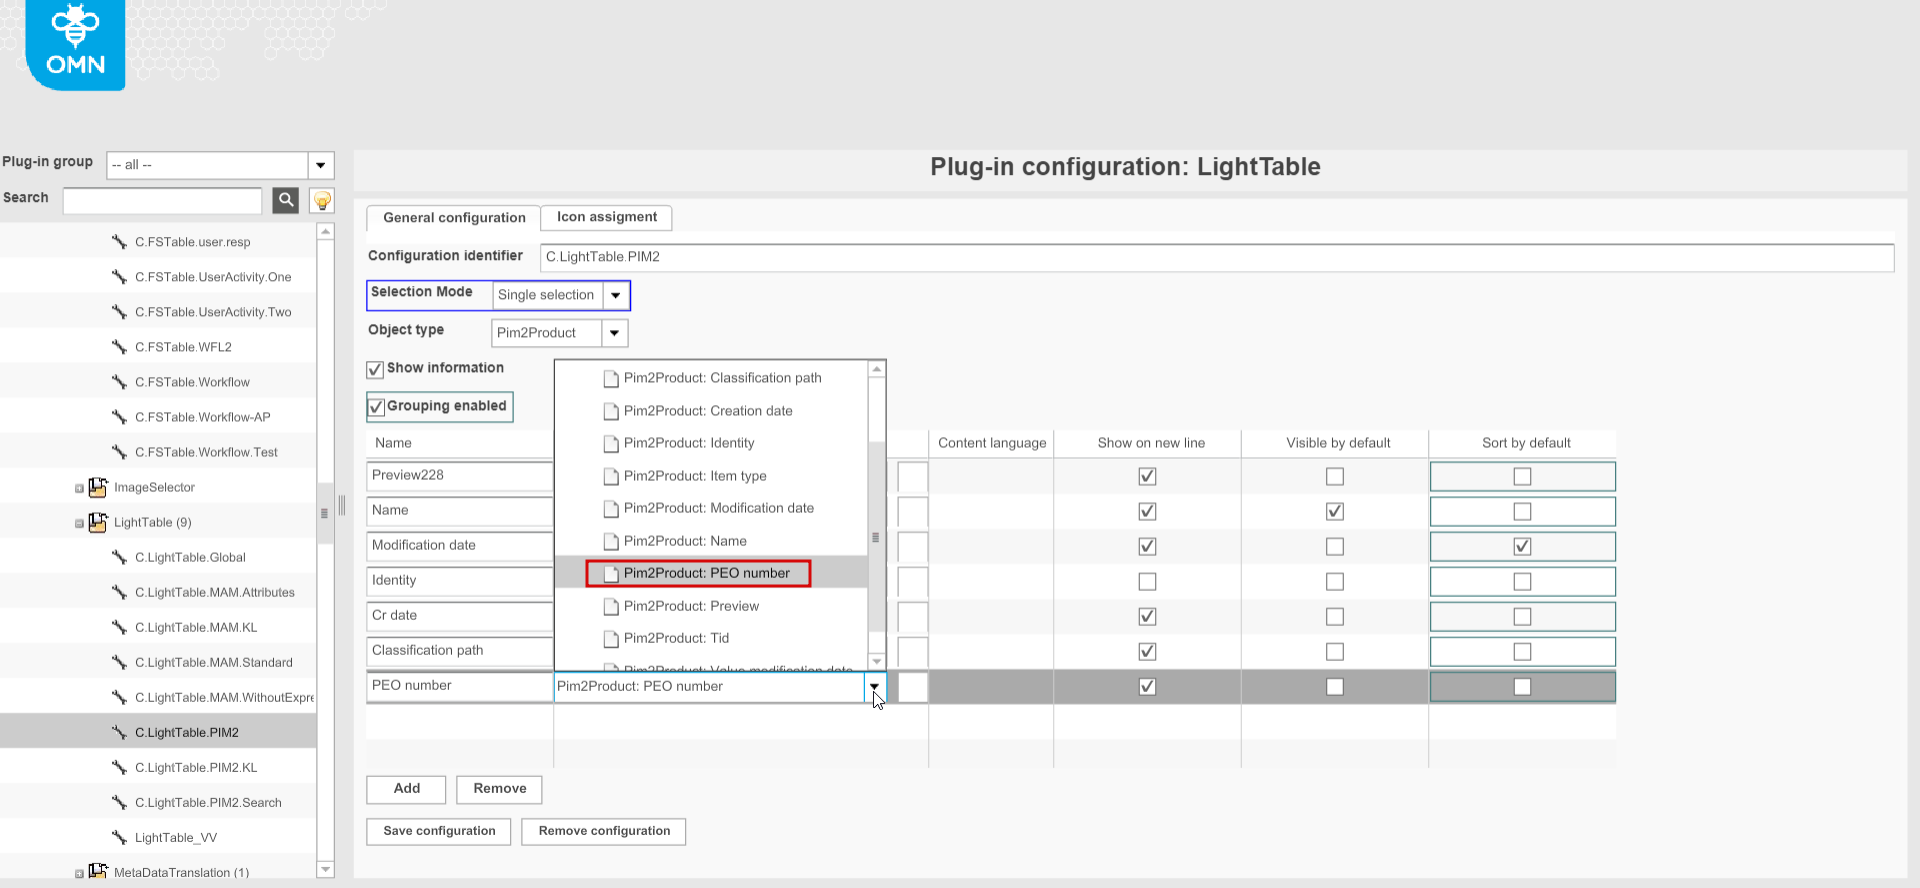Click the LightTable (9) plug-in icon
The image size is (1920, 888).
click(x=98, y=522)
